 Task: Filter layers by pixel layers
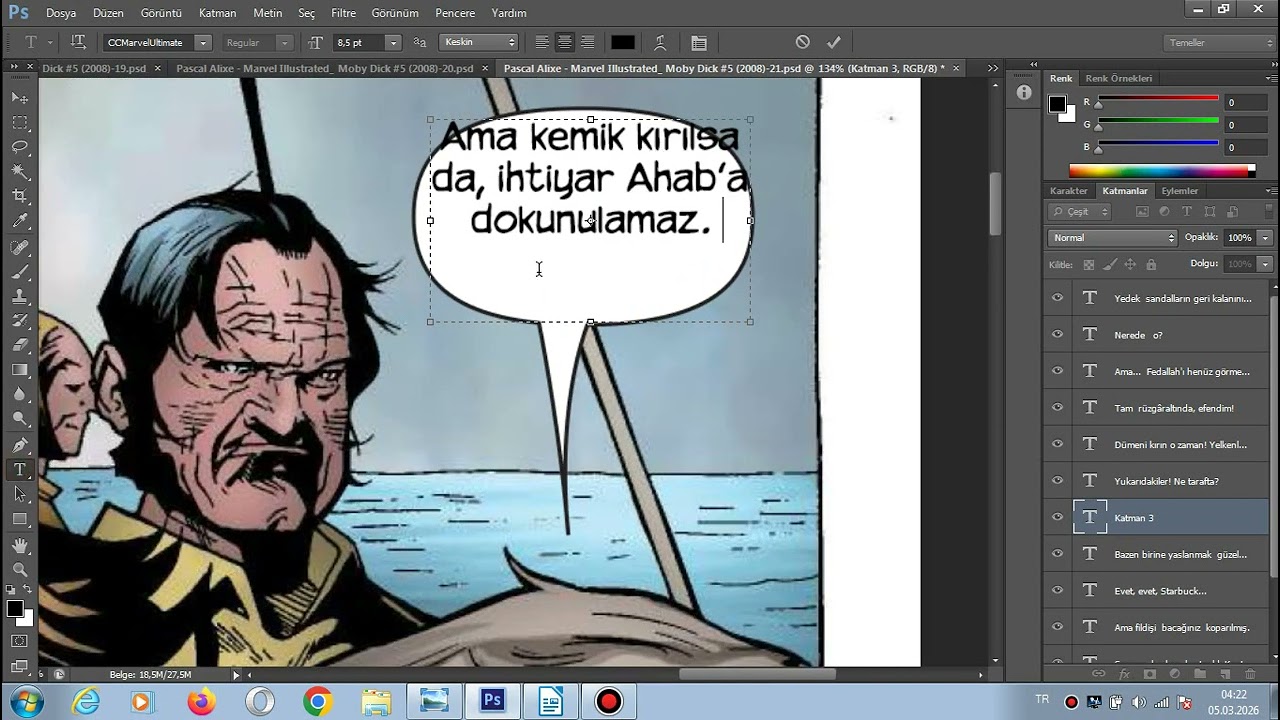point(1142,212)
